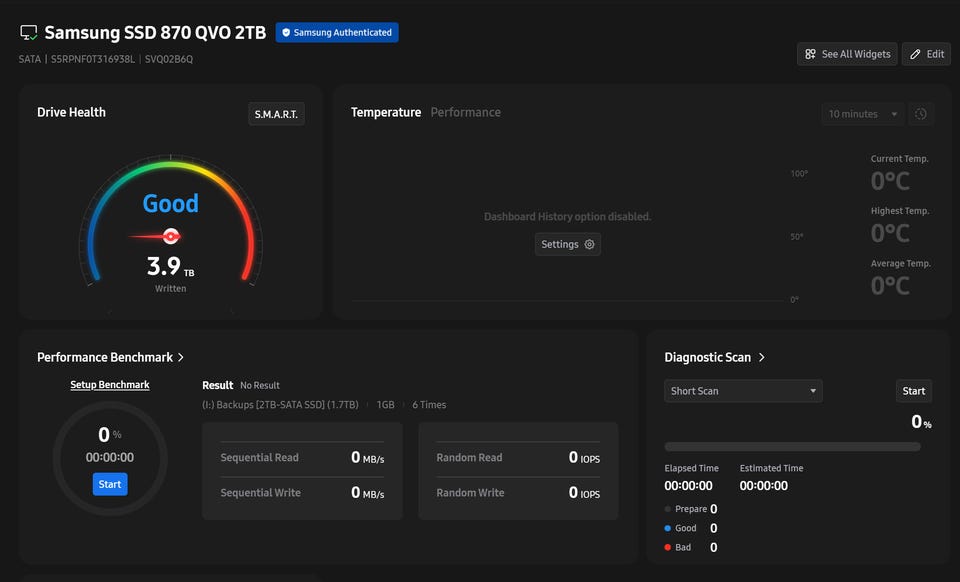This screenshot has width=960, height=582.
Task: Click the firmware version SVQ02B6Q
Action: 169,59
